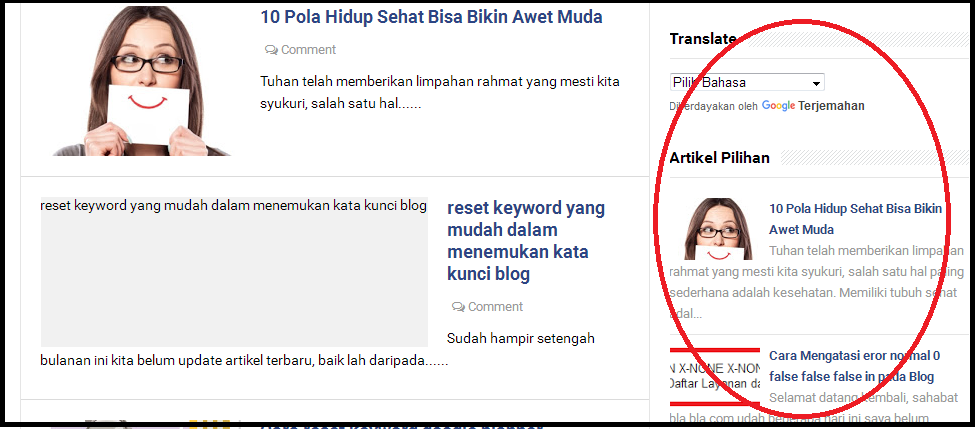
Task: Open sidebar thumbnail of woman with glasses
Action: pyautogui.click(x=718, y=229)
